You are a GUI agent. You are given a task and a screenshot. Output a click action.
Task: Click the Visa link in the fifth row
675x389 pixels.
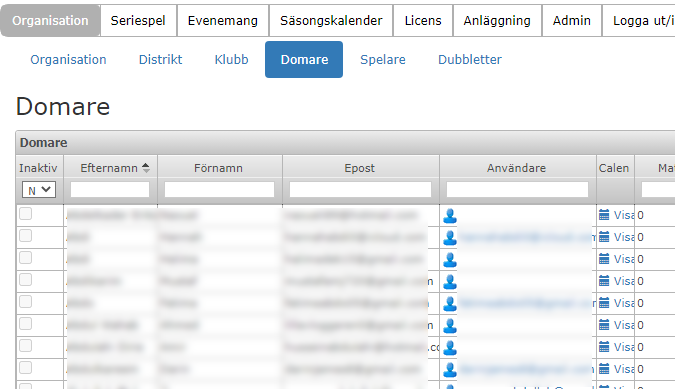(624, 303)
